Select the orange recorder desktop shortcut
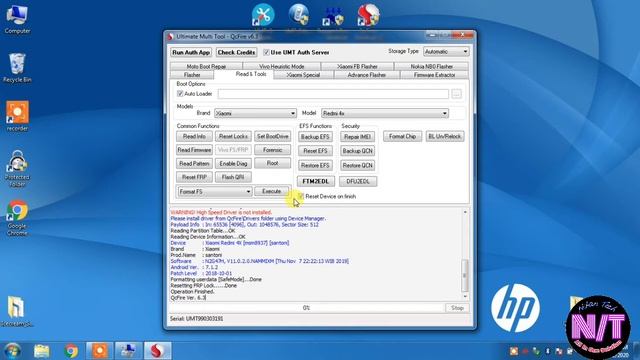Viewport: 640px width, 360px height. coord(17,116)
